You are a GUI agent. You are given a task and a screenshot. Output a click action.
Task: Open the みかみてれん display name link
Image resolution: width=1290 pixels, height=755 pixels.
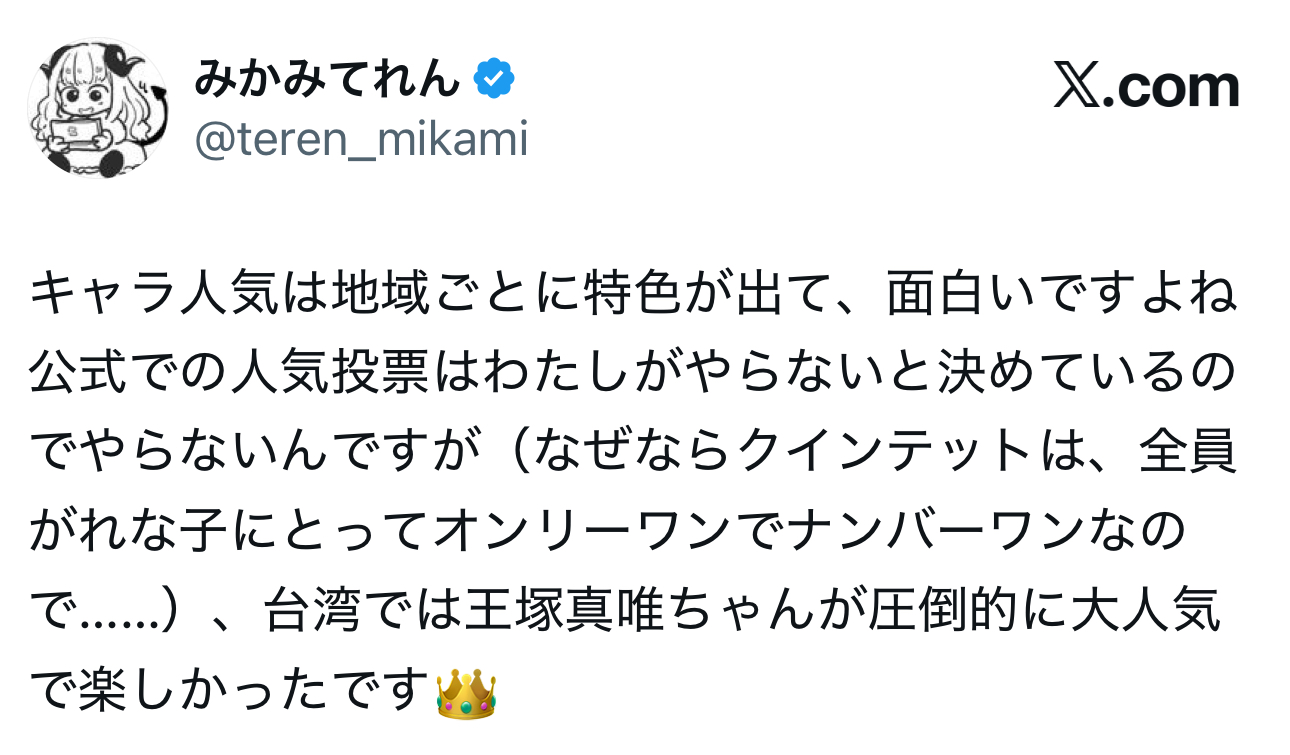click(x=326, y=79)
